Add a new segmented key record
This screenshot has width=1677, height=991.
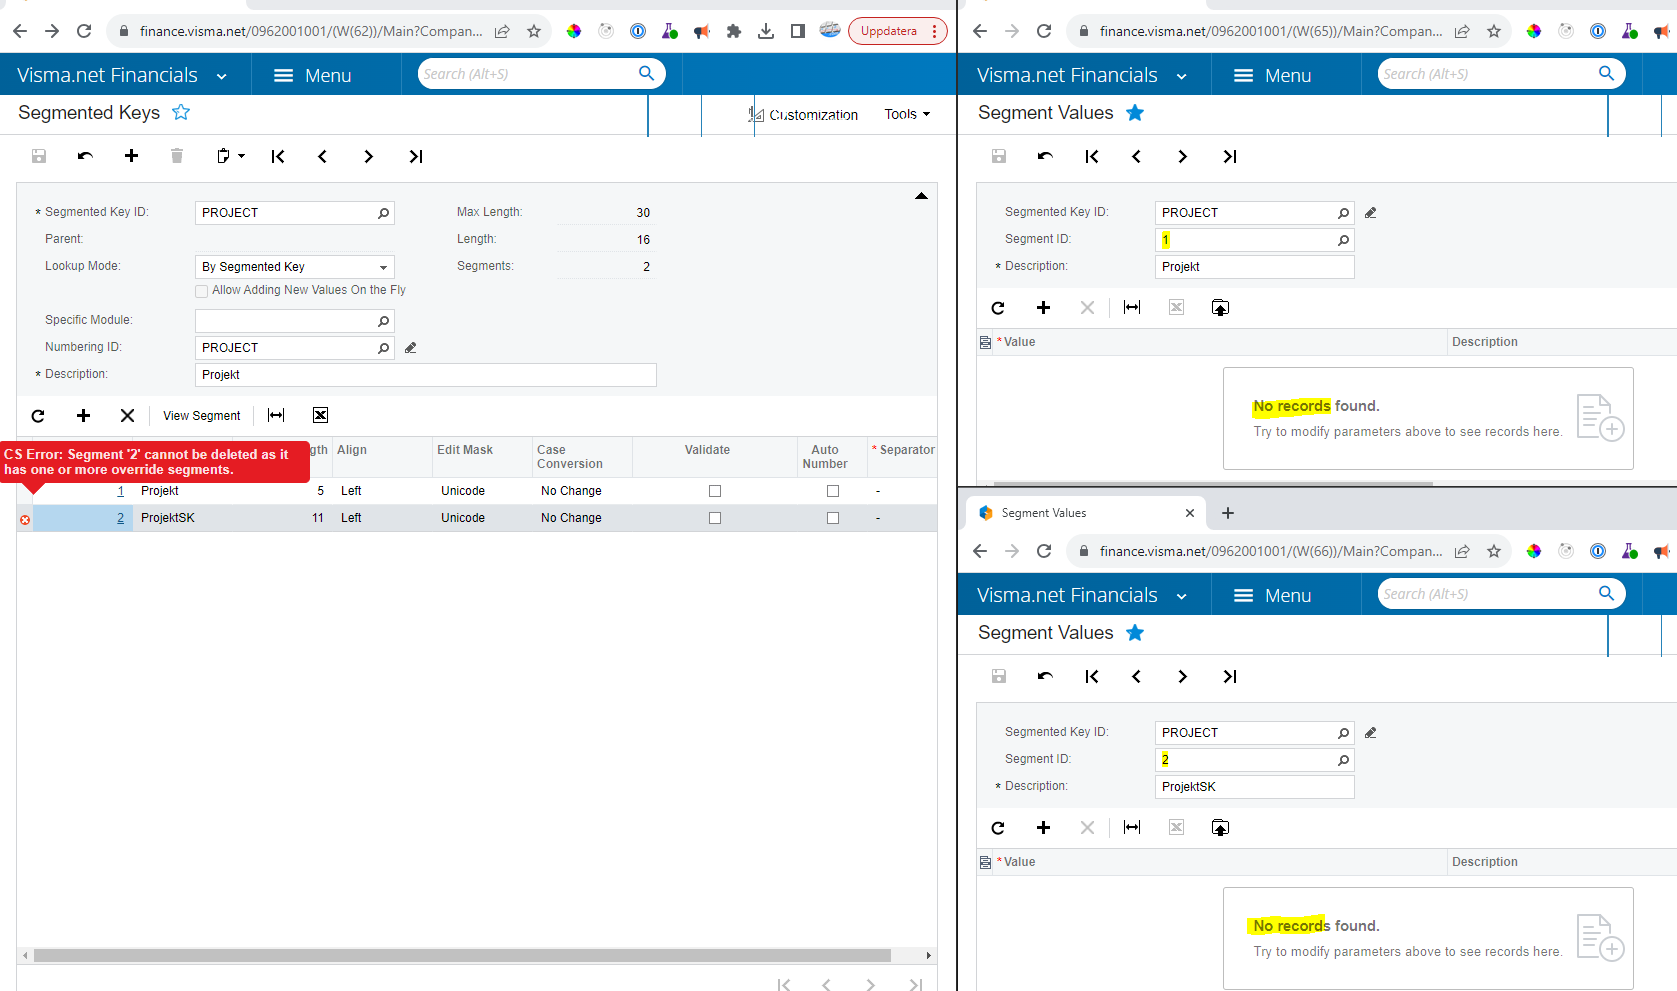[x=131, y=156]
